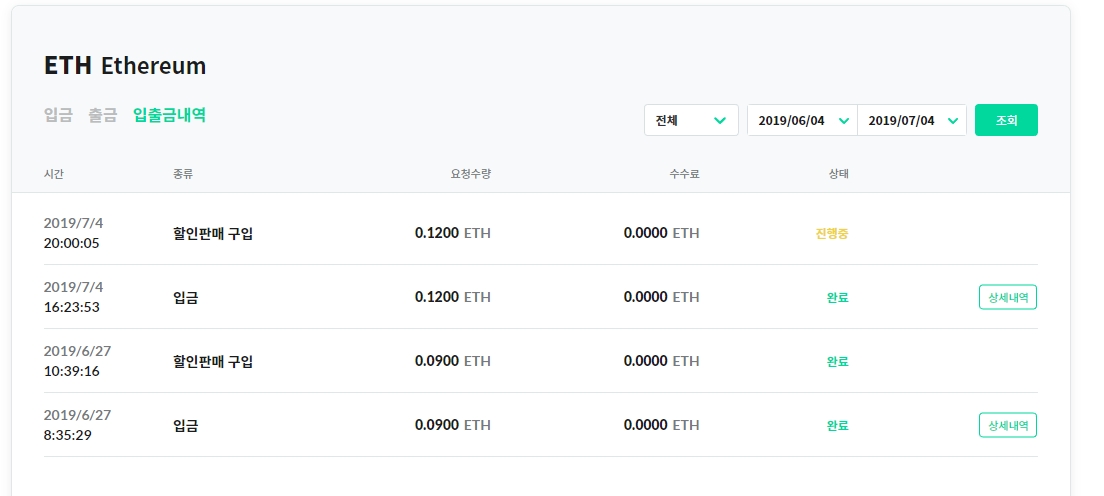Click the 입금 entry at 16:23:53

point(185,297)
